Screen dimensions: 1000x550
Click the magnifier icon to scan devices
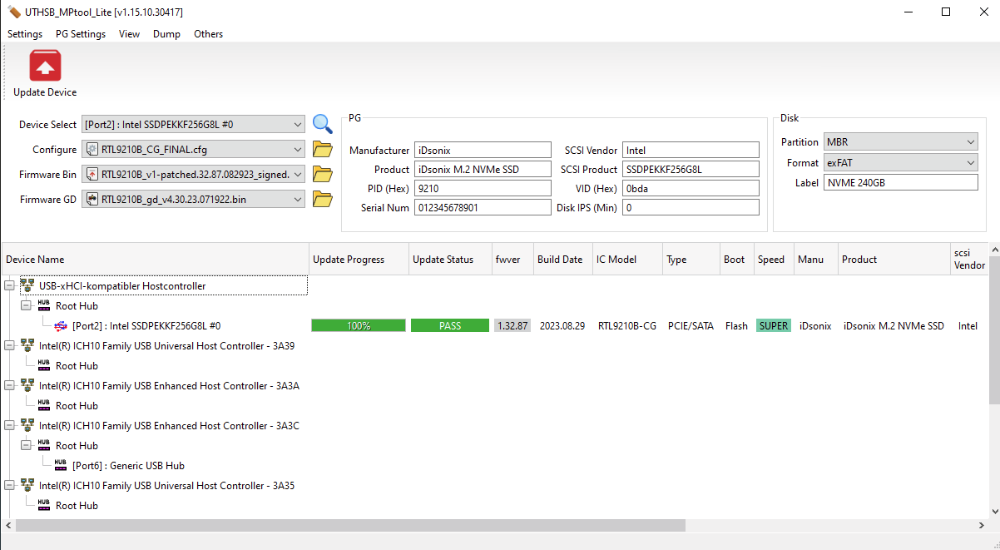pos(322,124)
